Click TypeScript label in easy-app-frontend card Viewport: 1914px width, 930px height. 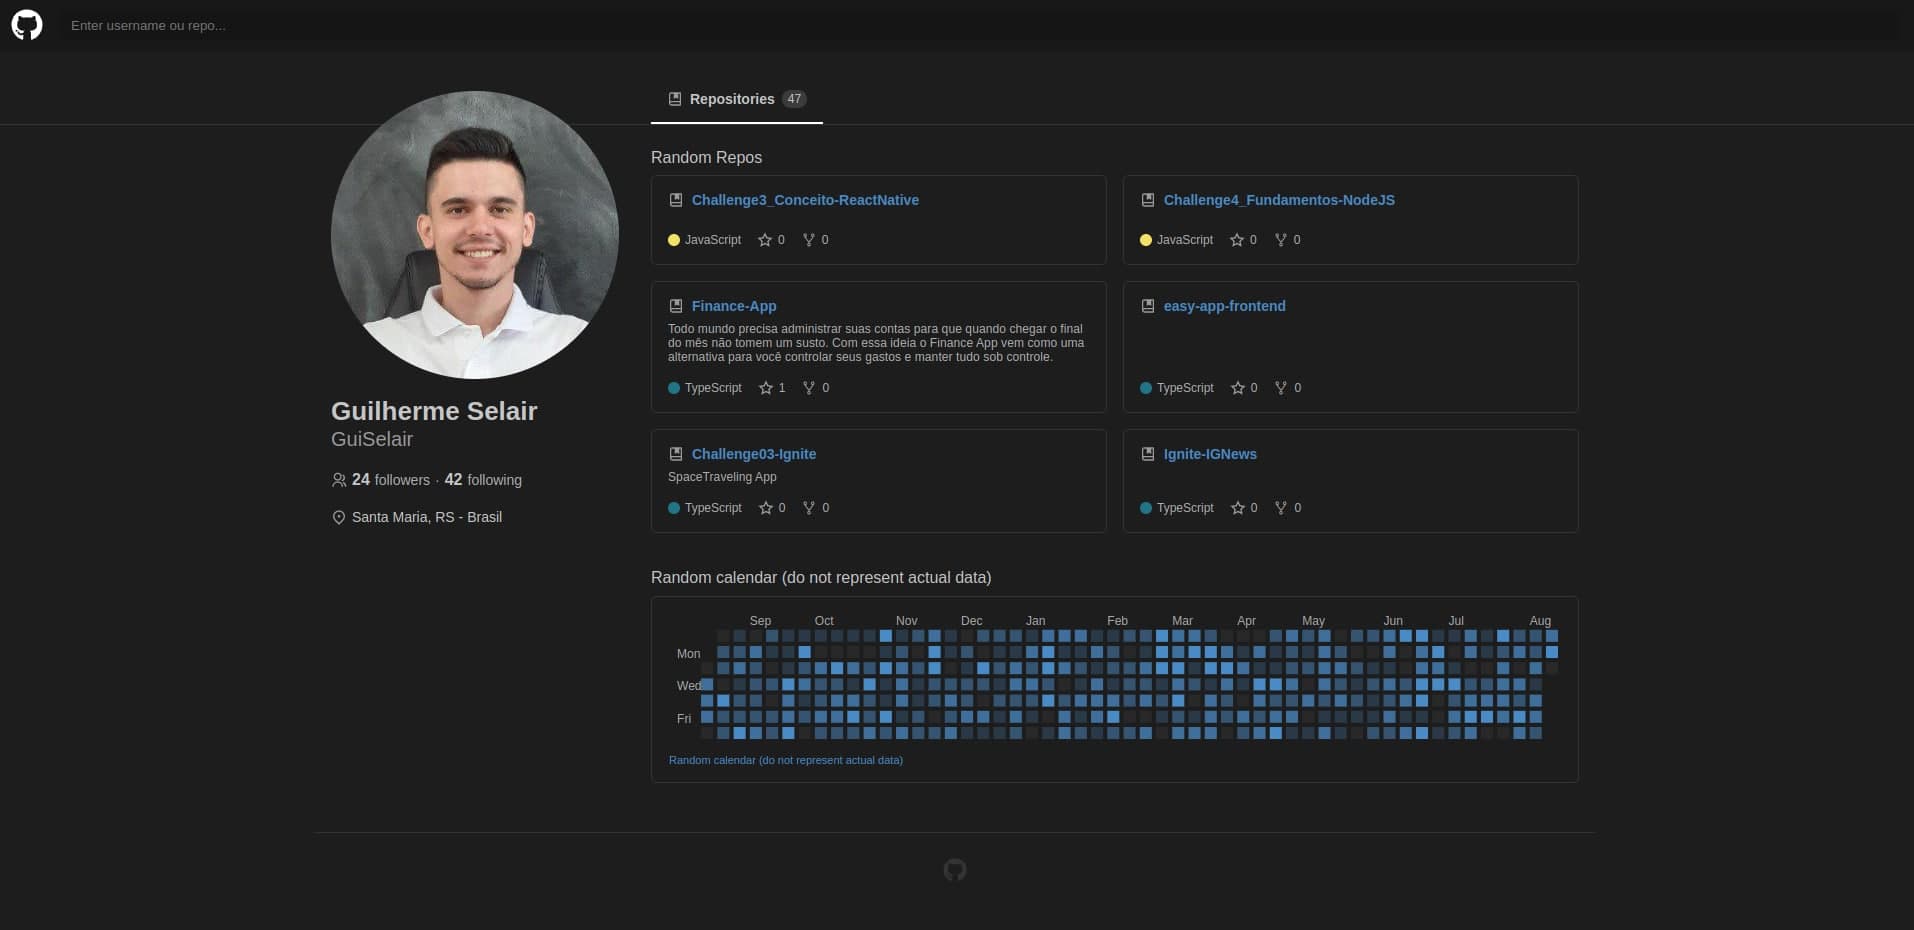pos(1185,388)
